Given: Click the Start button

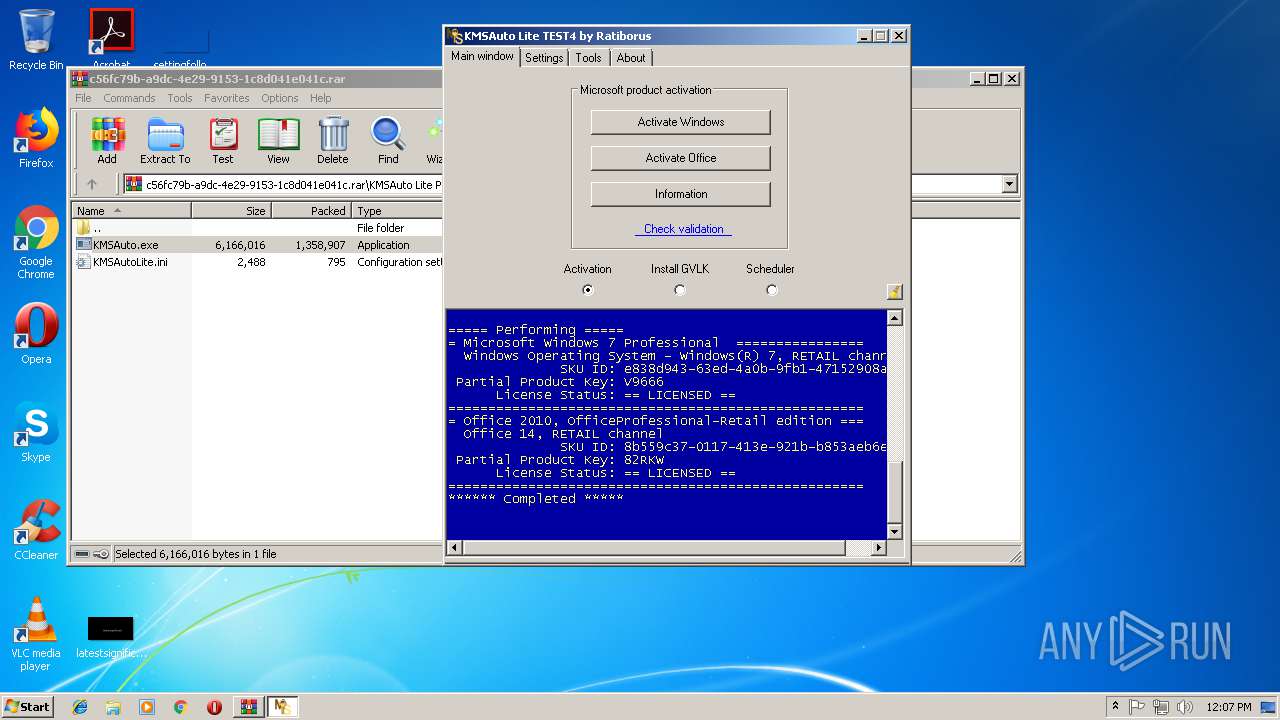Looking at the screenshot, I should click(x=28, y=707).
